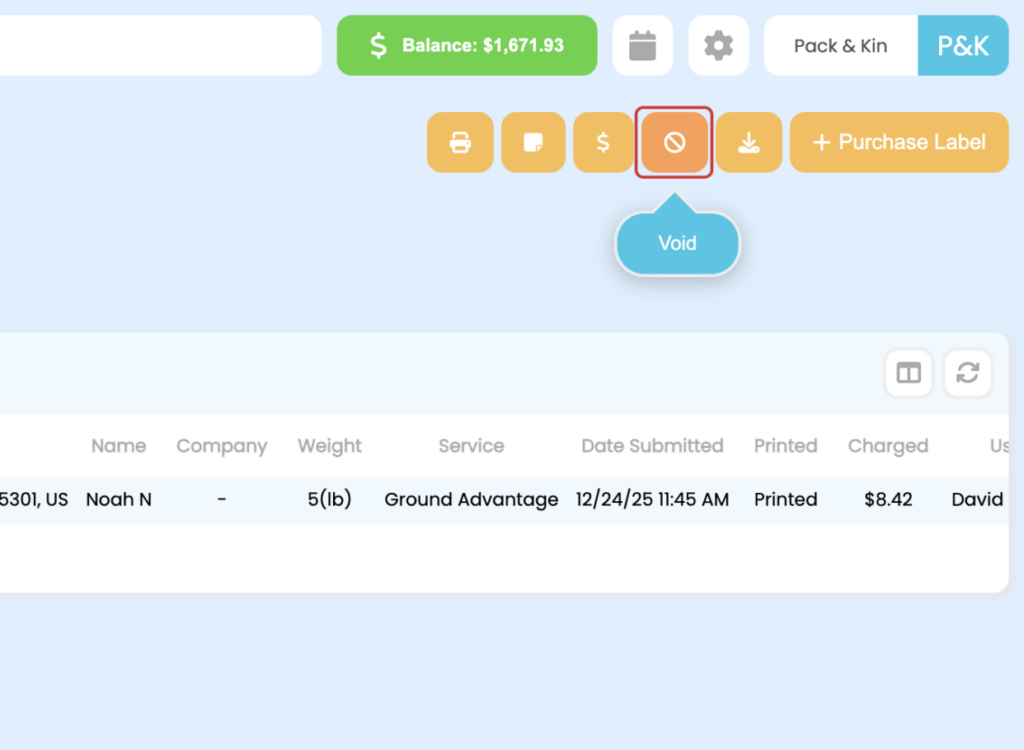Screen dimensions: 1024x750
Task: Toggle the column layout icon above the table
Action: click(908, 372)
